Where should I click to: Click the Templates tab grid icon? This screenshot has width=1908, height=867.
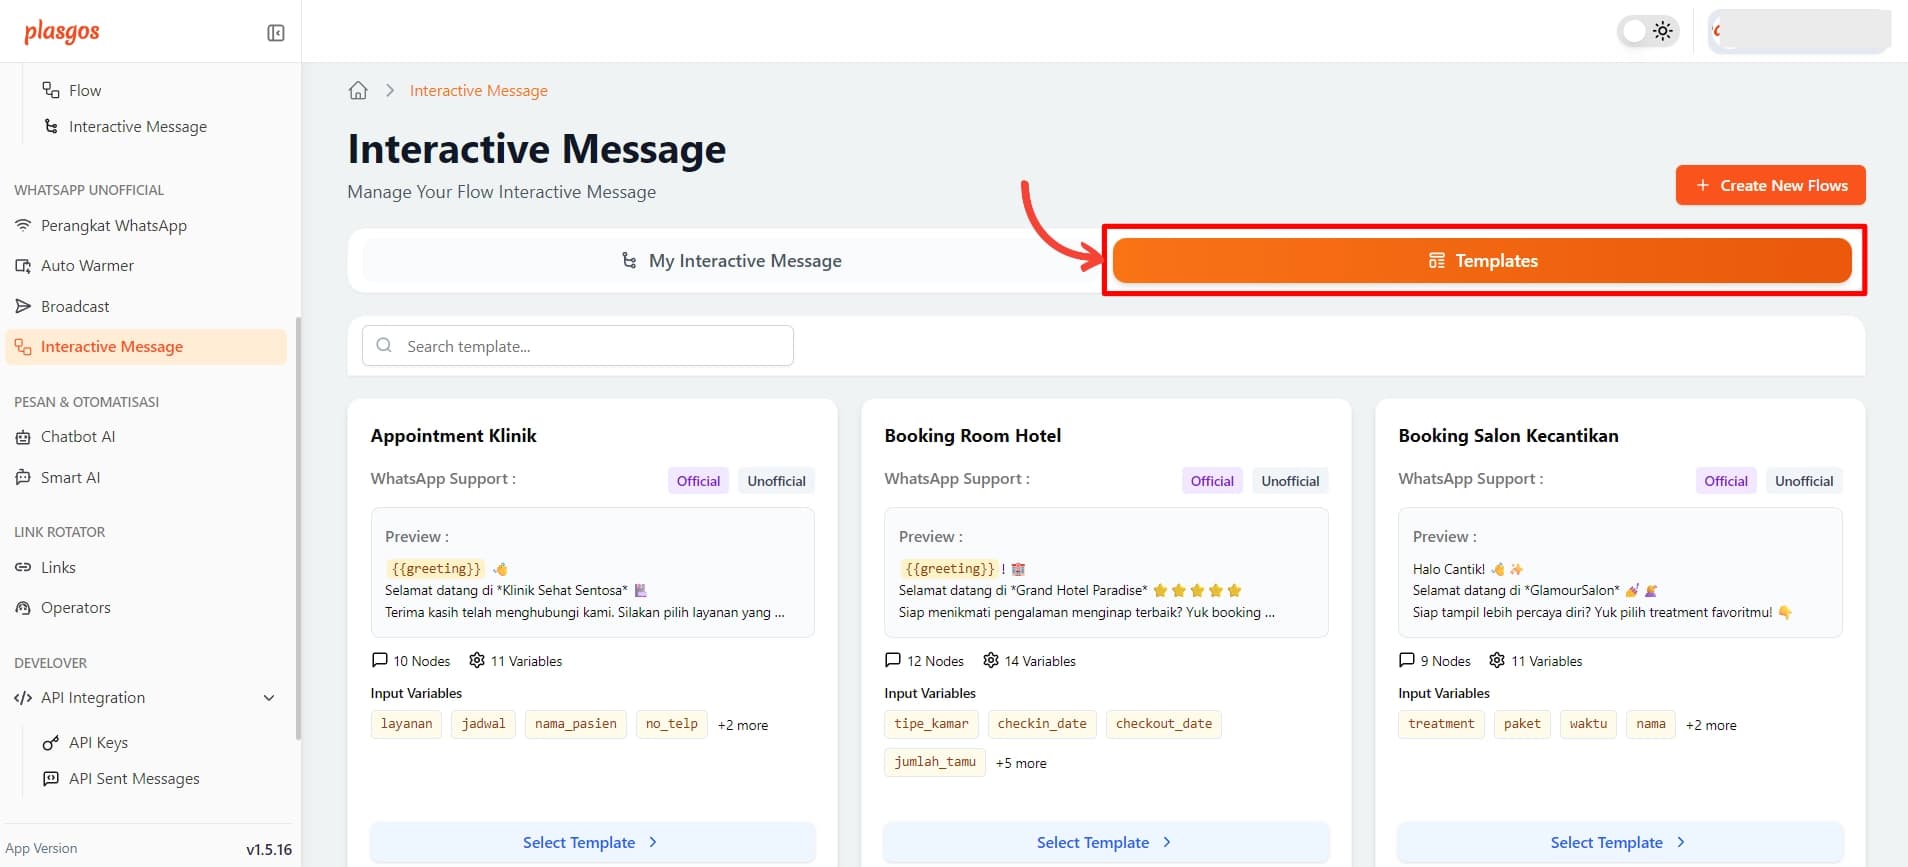click(x=1437, y=261)
